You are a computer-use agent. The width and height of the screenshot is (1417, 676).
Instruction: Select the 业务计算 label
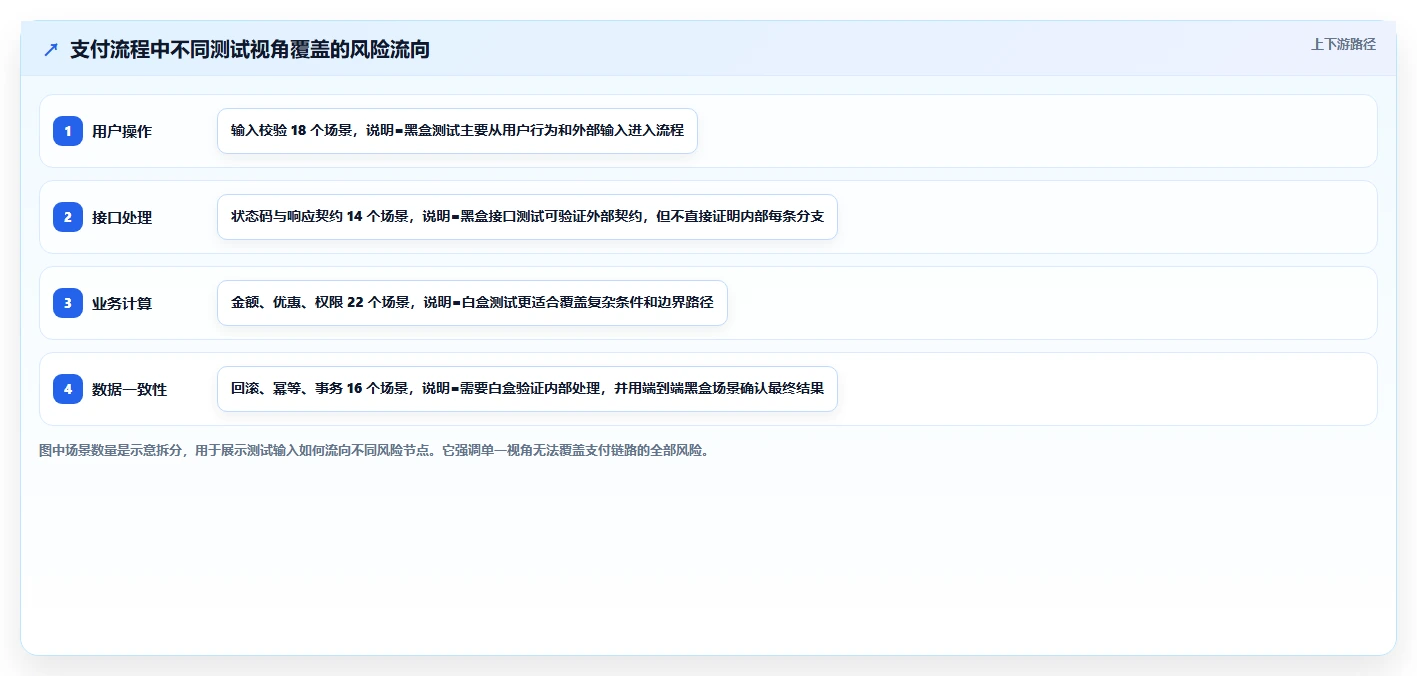point(122,303)
